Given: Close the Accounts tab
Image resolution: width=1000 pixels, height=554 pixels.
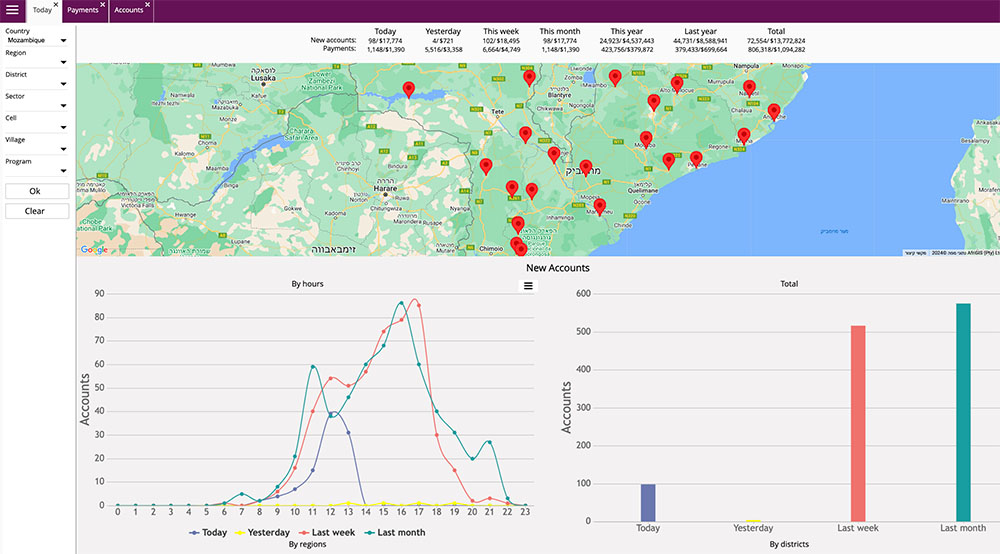Looking at the screenshot, I should tap(148, 5).
